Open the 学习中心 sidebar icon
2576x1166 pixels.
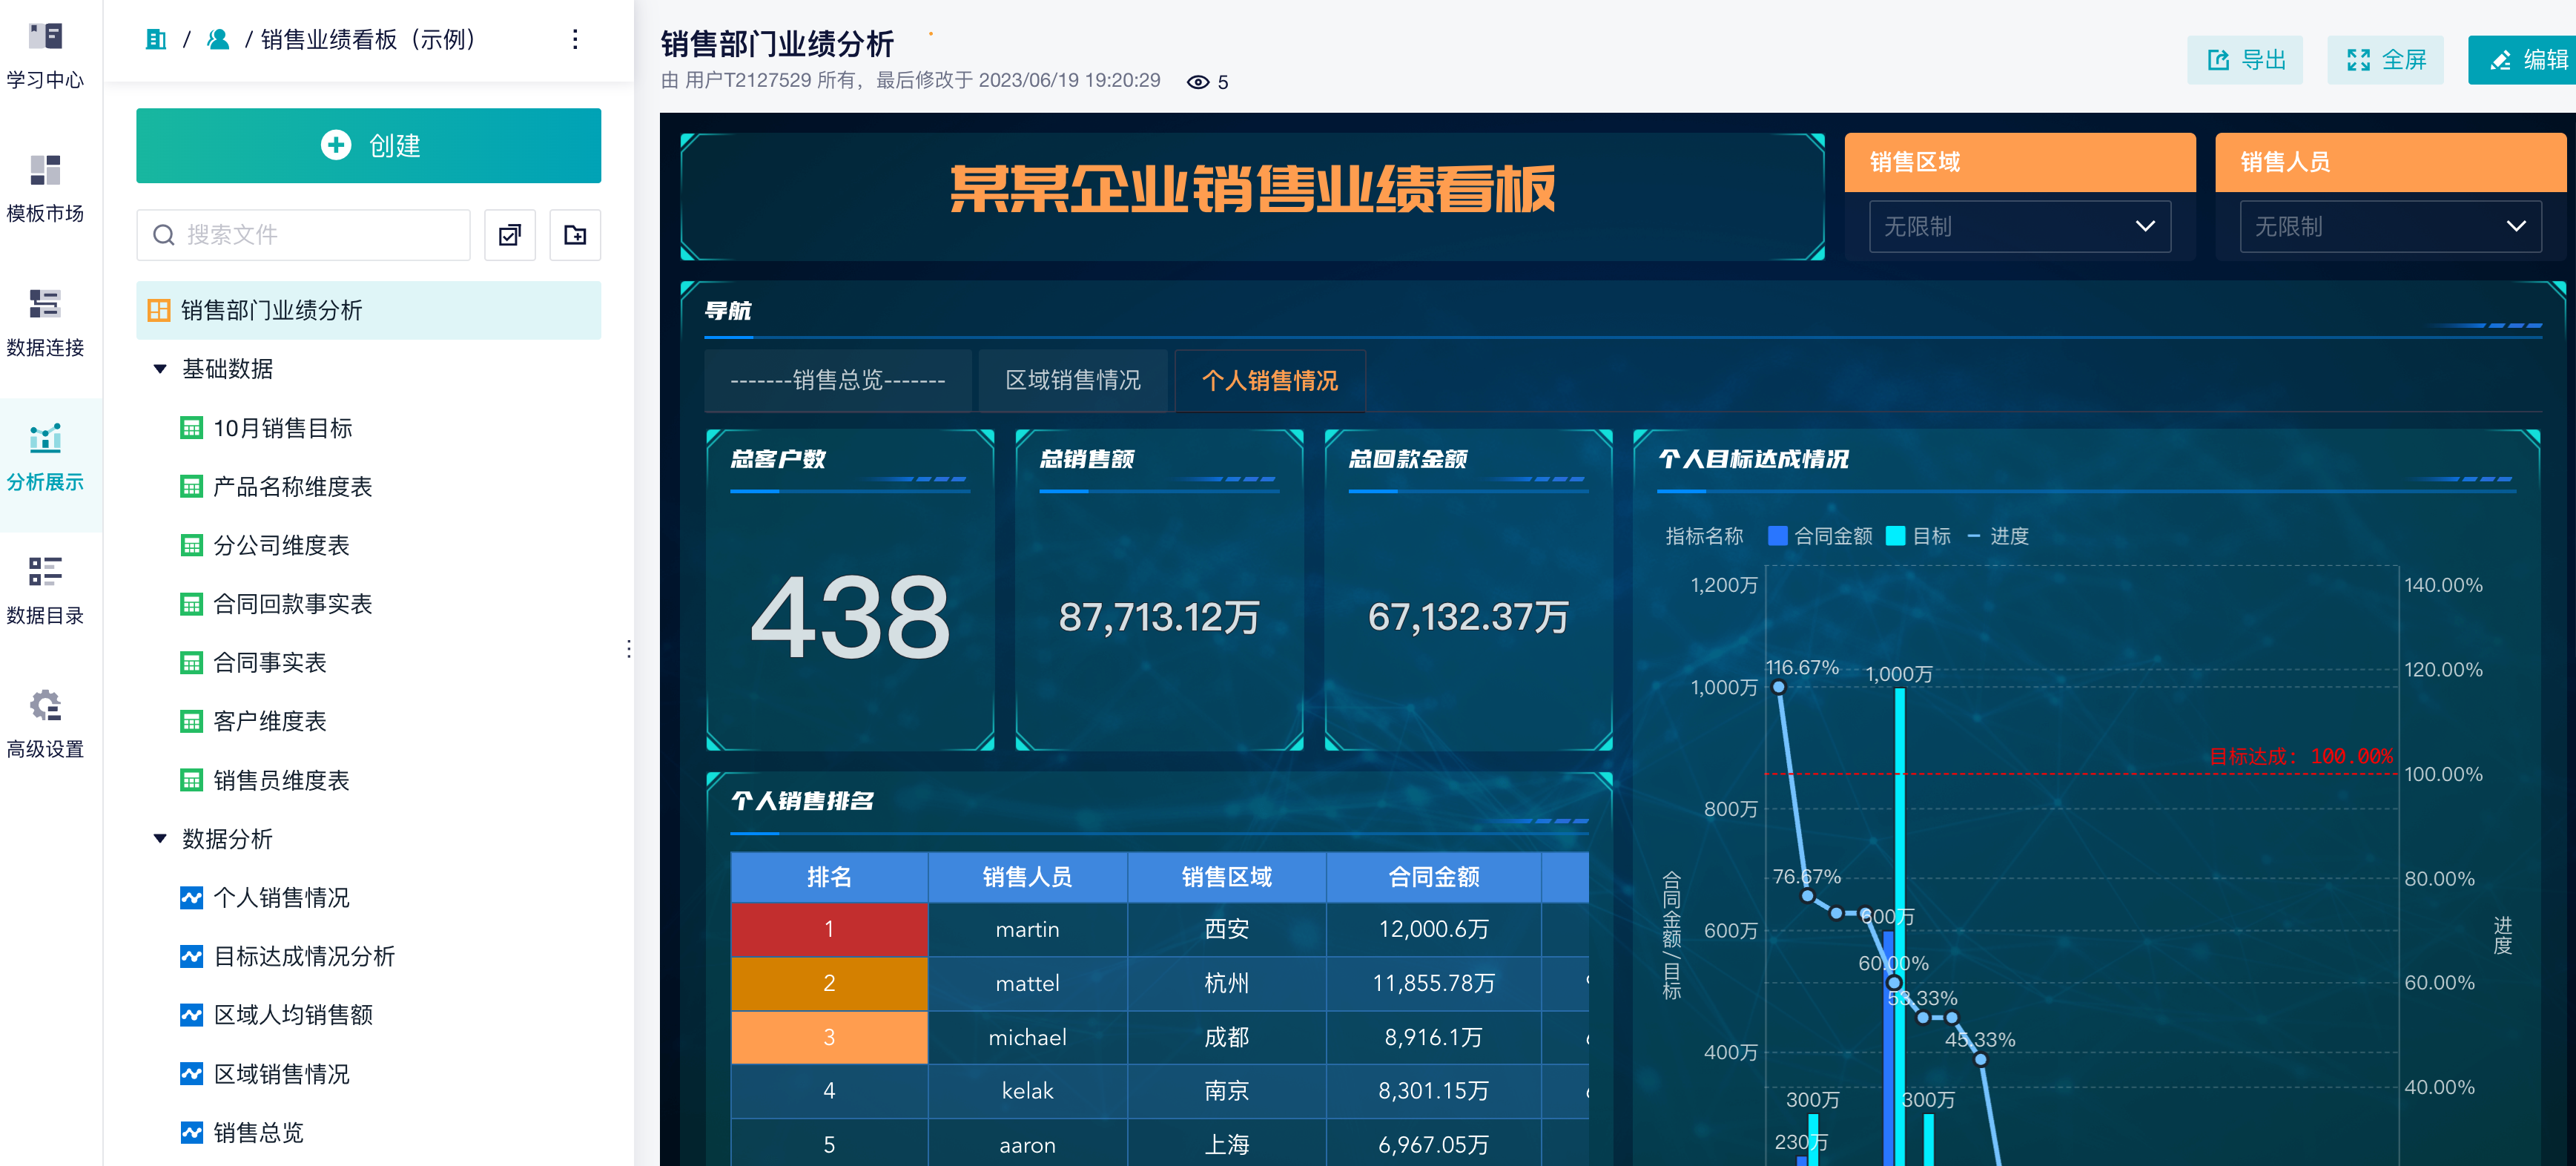coord(45,38)
